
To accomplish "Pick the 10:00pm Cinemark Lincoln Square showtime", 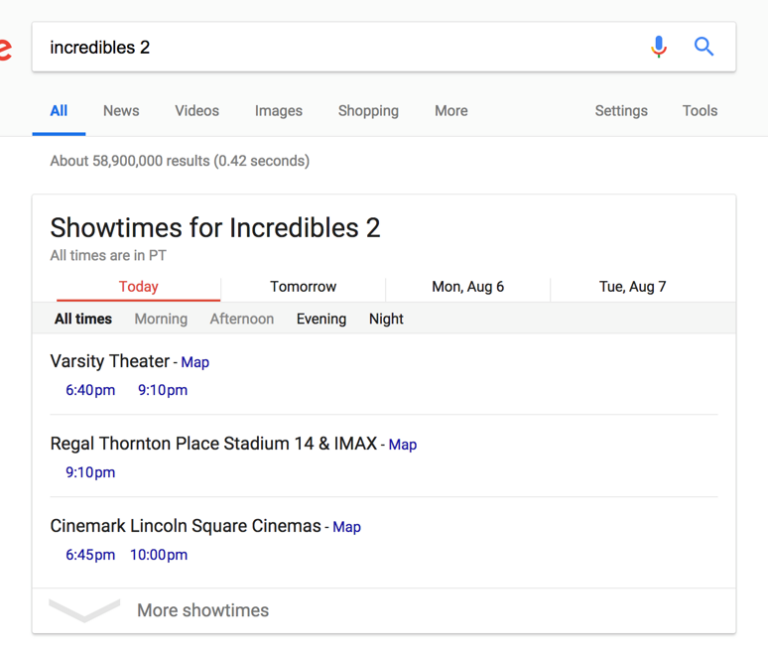I will (158, 555).
